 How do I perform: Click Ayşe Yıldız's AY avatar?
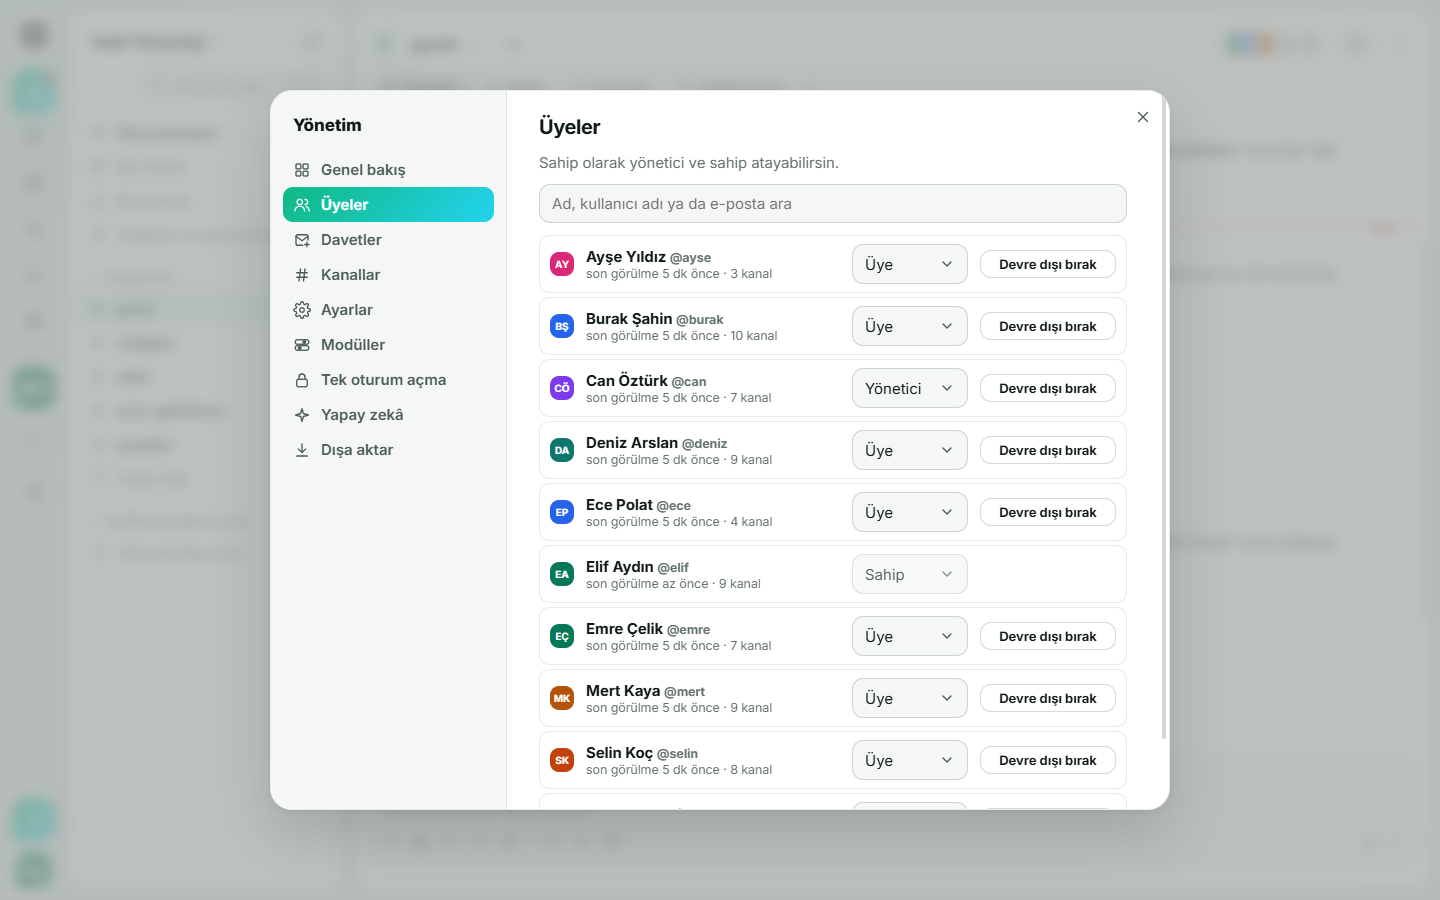562,264
